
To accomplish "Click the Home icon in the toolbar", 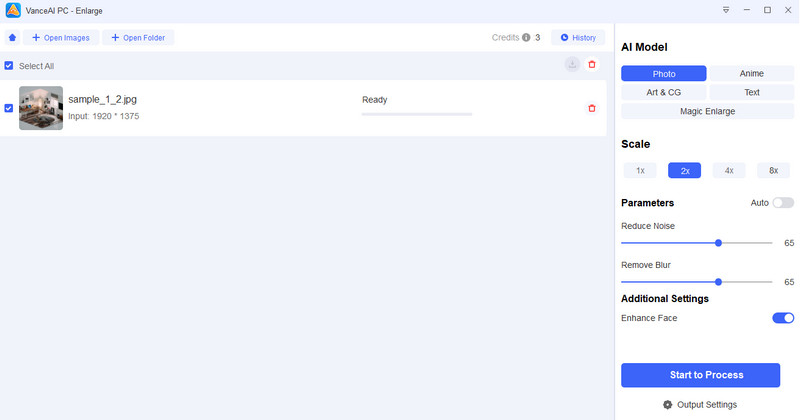I will pos(12,38).
